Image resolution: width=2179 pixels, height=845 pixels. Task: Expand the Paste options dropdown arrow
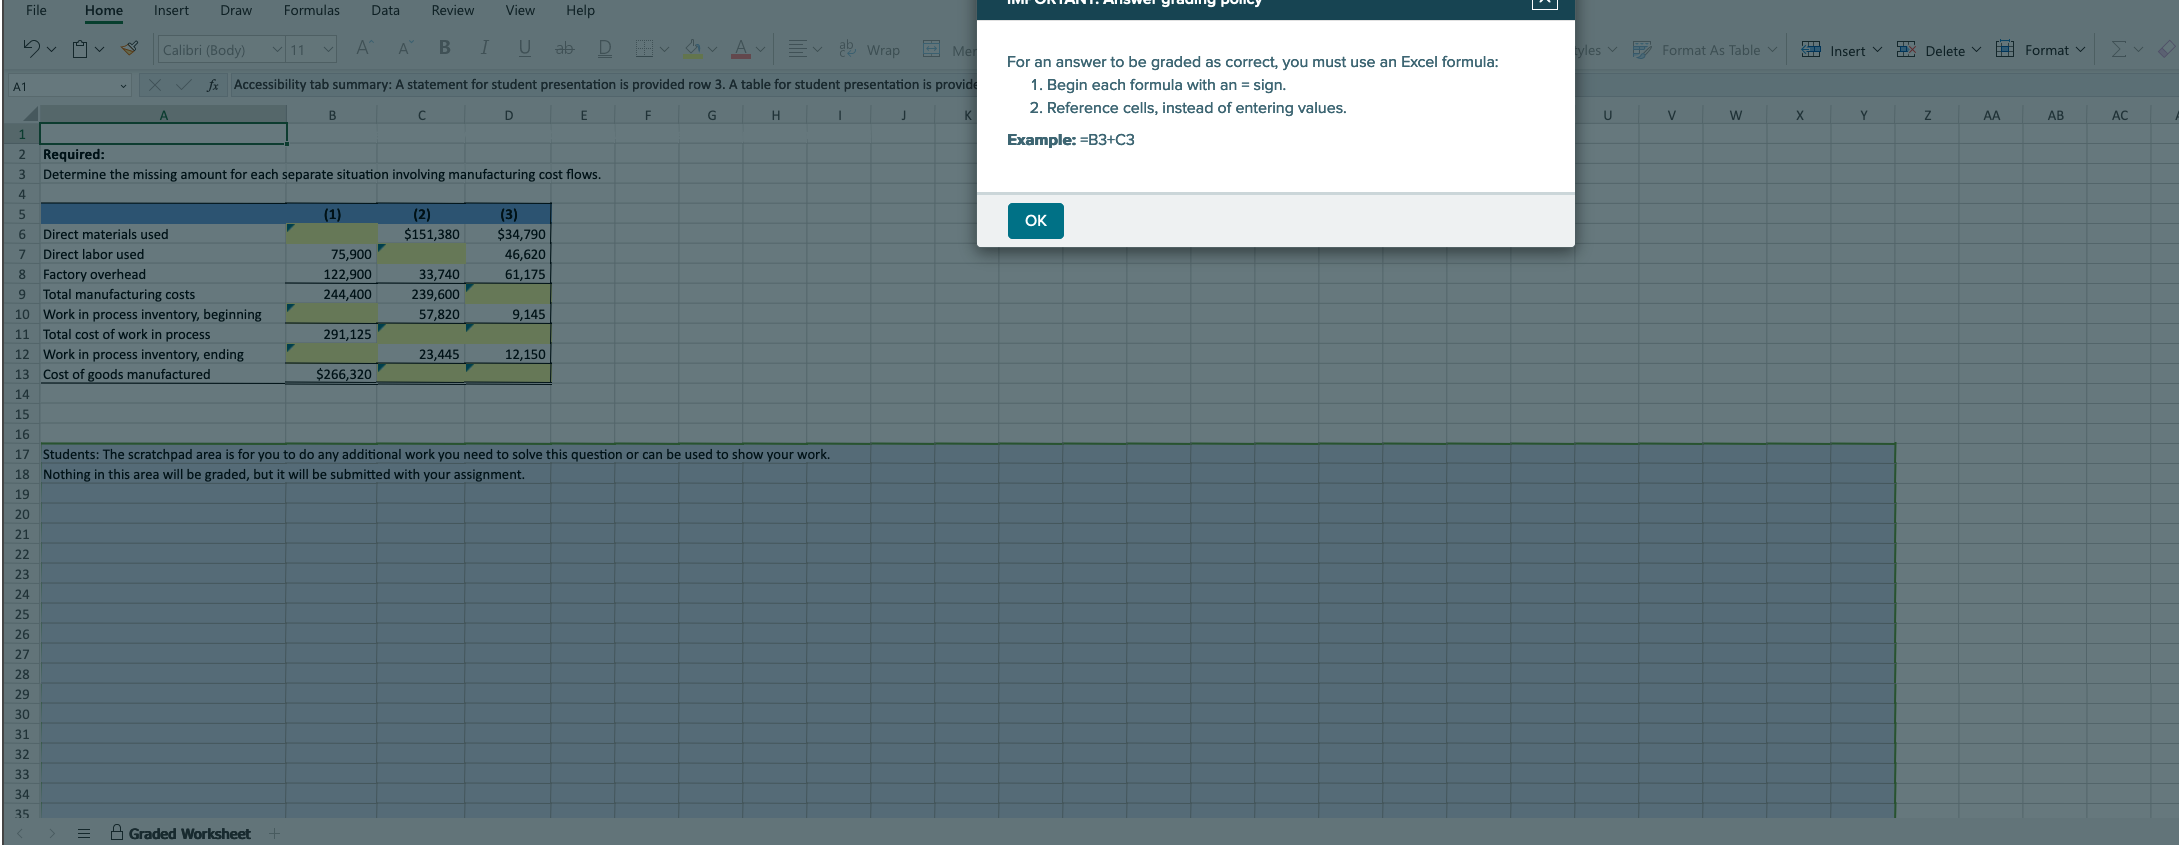coord(99,50)
